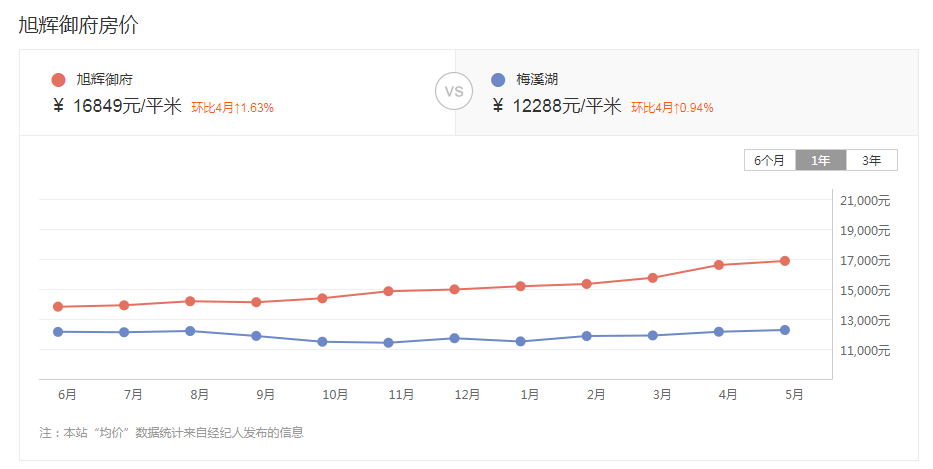Click the VS circle icon
Image resolution: width=933 pixels, height=469 pixels.
click(454, 91)
